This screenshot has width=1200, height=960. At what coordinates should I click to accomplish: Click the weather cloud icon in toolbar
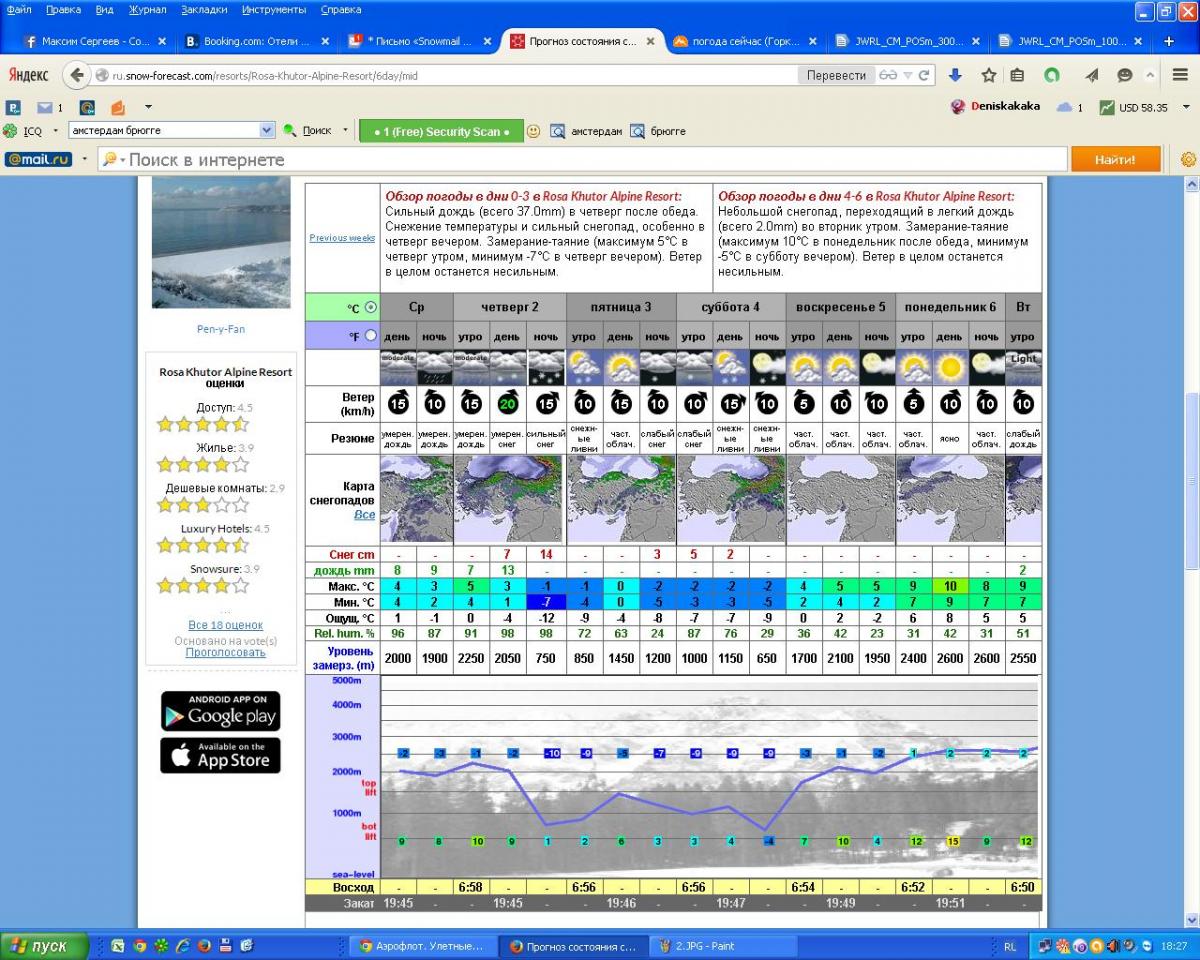1065,107
